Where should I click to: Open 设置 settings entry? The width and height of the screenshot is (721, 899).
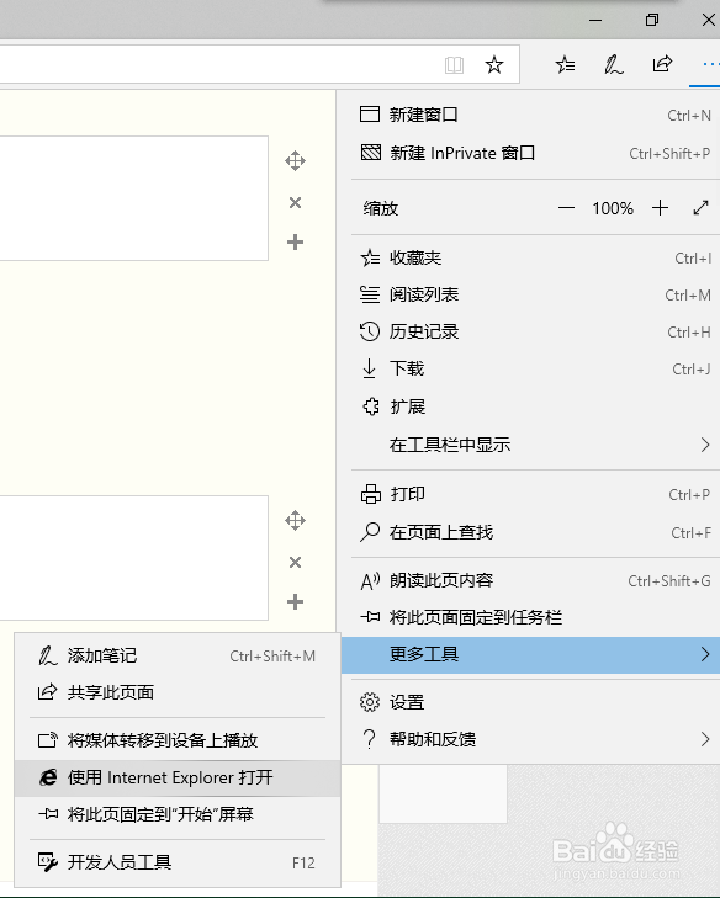pos(407,703)
